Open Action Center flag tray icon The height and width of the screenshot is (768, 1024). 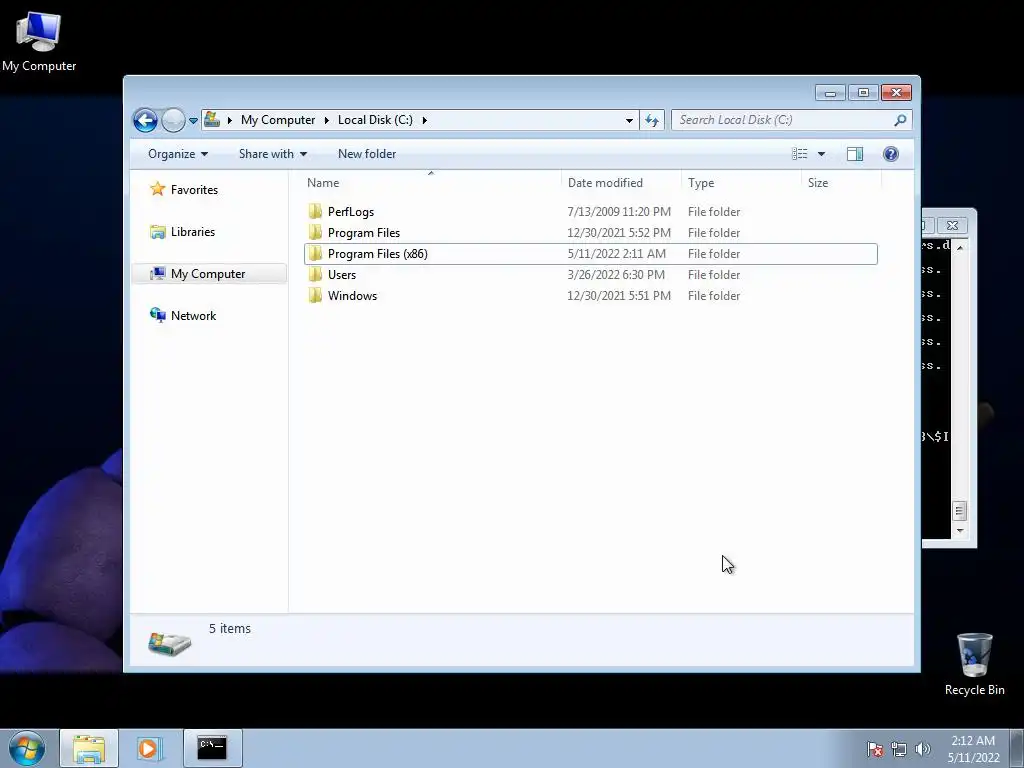tap(875, 749)
